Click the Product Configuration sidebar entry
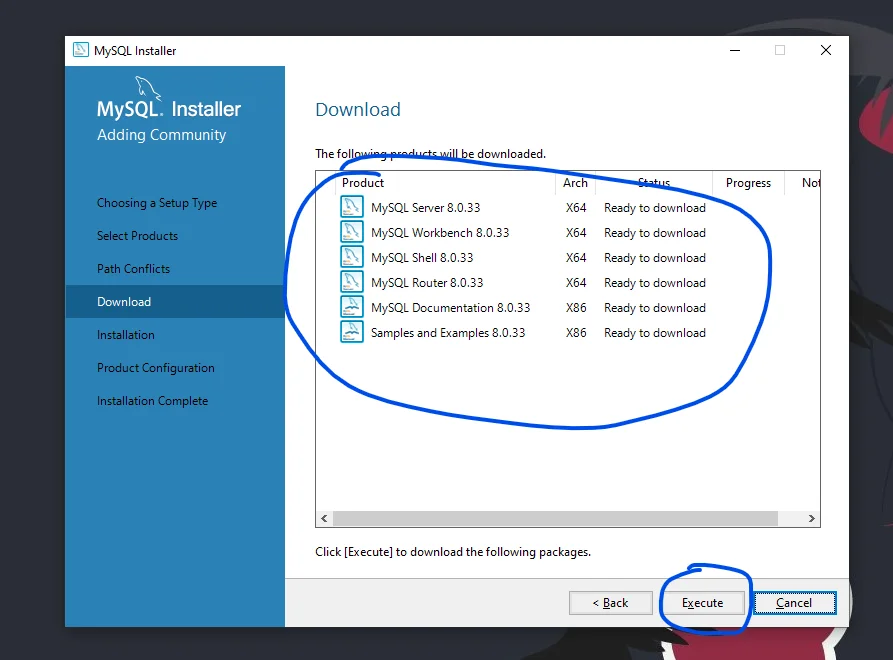The image size is (893, 660). (155, 367)
